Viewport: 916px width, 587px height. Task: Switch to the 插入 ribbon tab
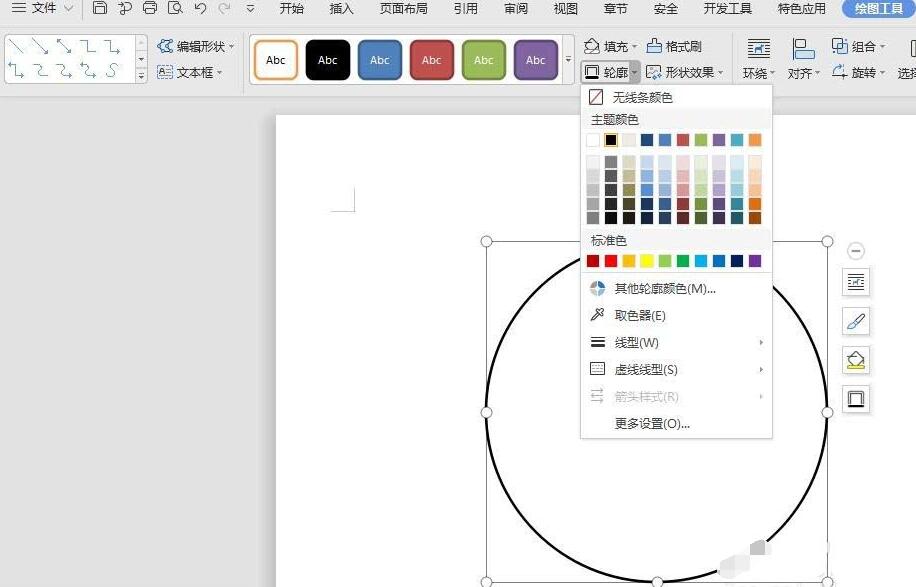pos(340,8)
